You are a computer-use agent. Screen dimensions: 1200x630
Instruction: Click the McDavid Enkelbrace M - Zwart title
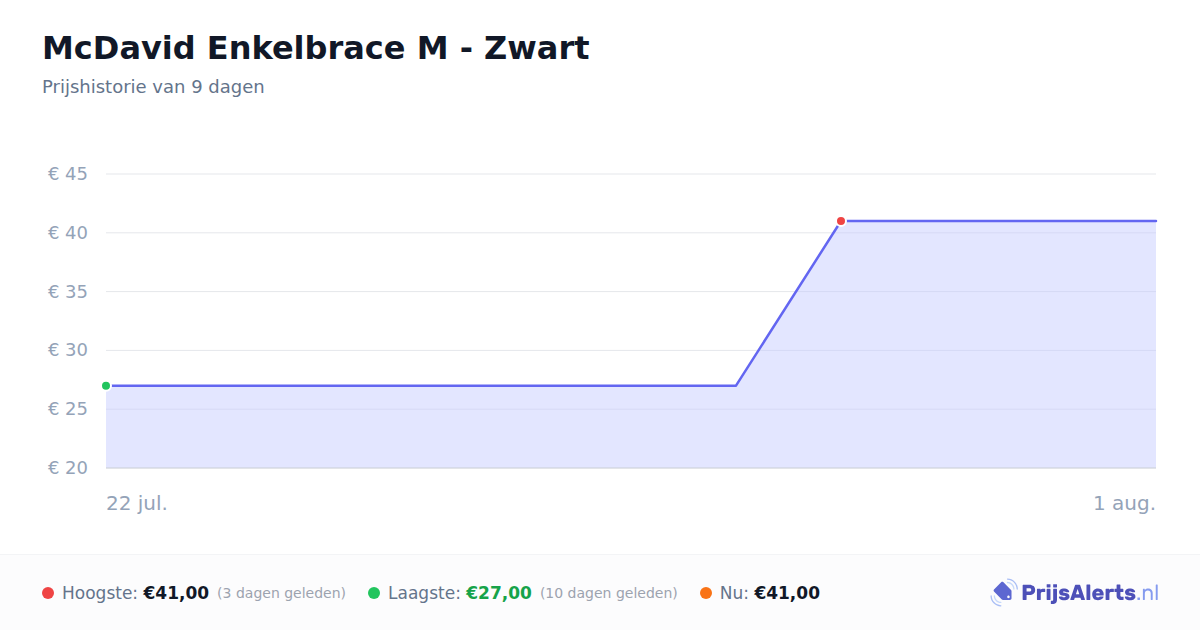point(316,47)
